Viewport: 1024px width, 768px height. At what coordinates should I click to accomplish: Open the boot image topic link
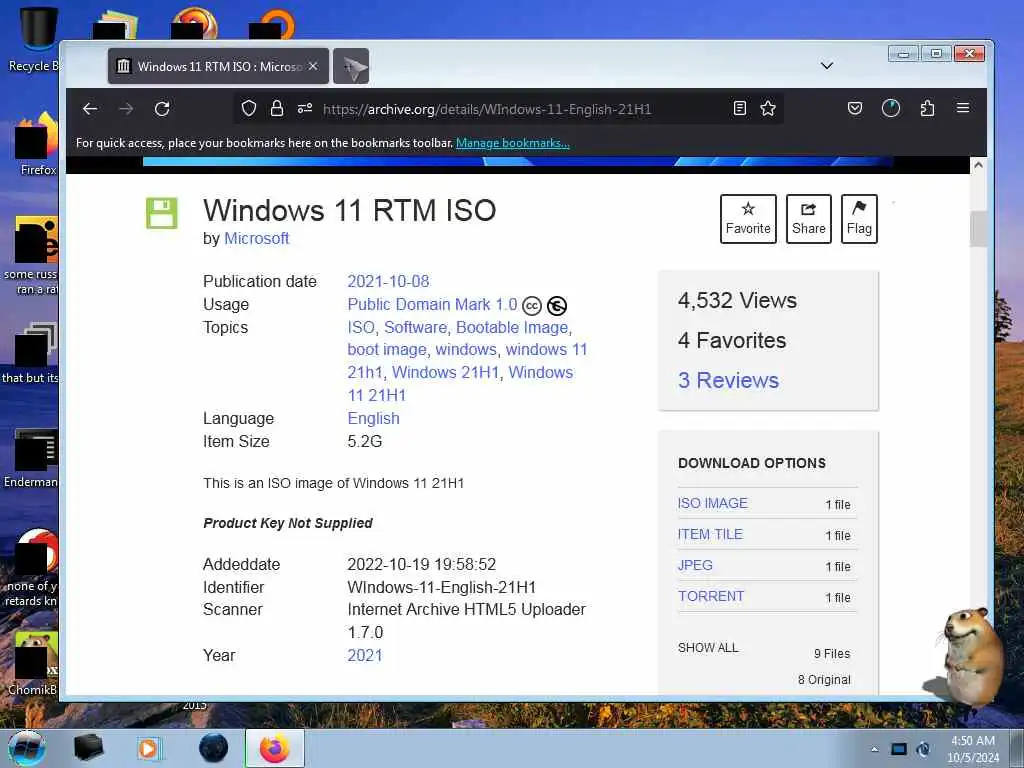pos(387,350)
